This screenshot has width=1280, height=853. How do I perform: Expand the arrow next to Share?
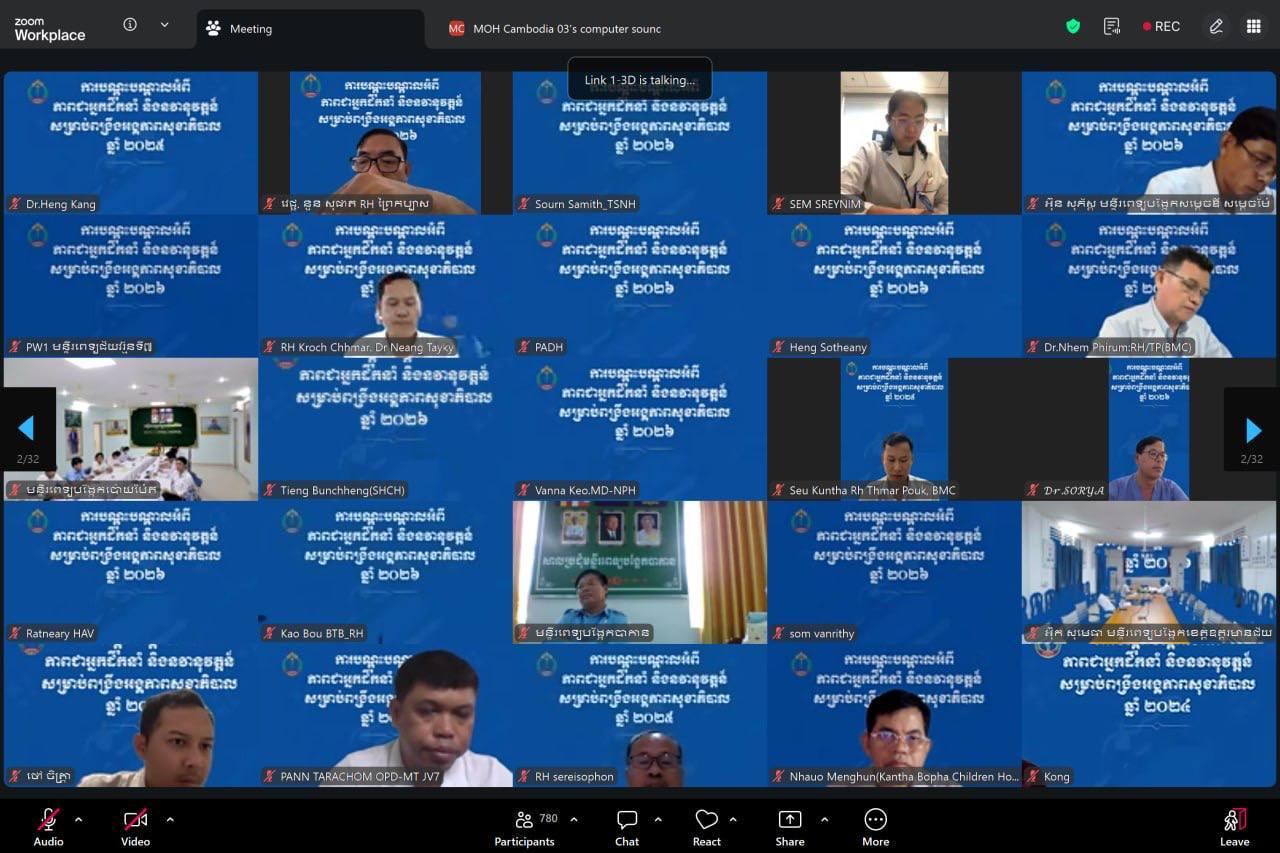[x=824, y=820]
